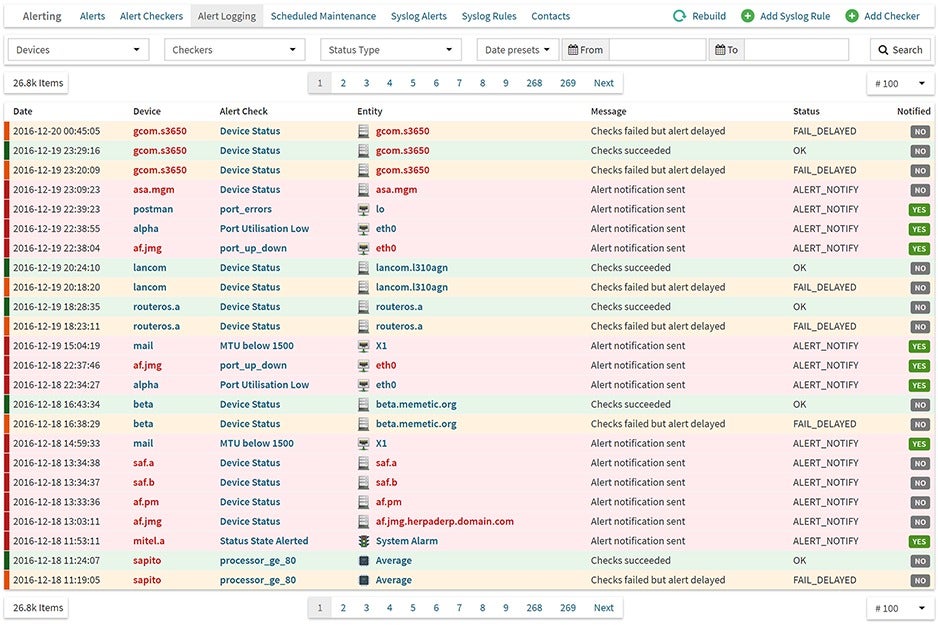Go to page 269 in top pagination
The width and height of the screenshot is (938, 625).
coord(568,83)
